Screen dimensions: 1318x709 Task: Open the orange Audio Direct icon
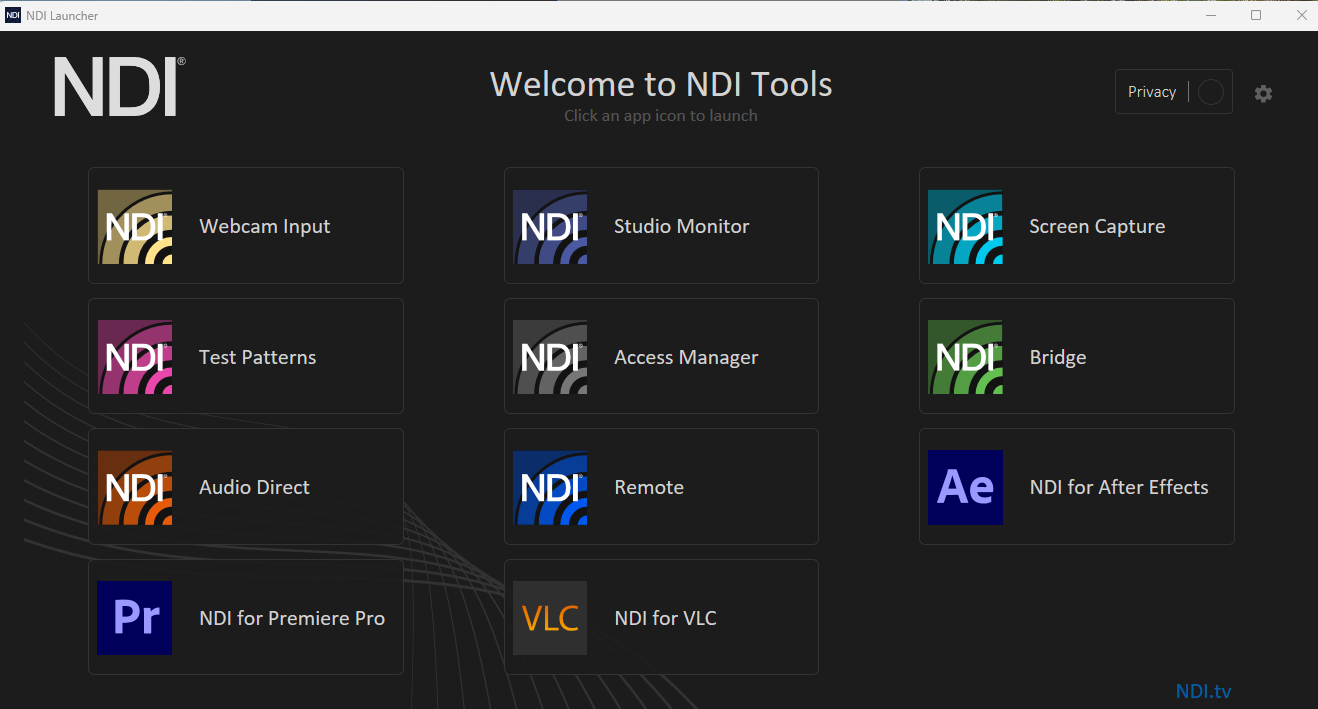(x=135, y=487)
